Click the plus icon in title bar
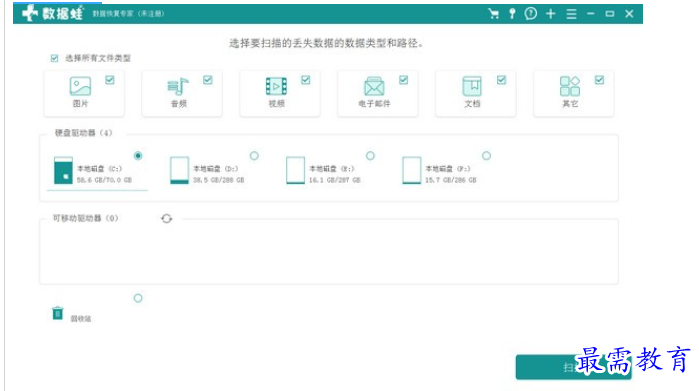 coord(551,14)
